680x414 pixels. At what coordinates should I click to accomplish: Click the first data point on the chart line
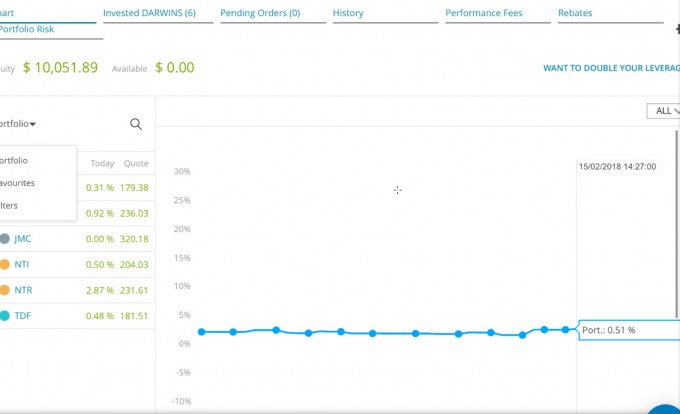201,332
